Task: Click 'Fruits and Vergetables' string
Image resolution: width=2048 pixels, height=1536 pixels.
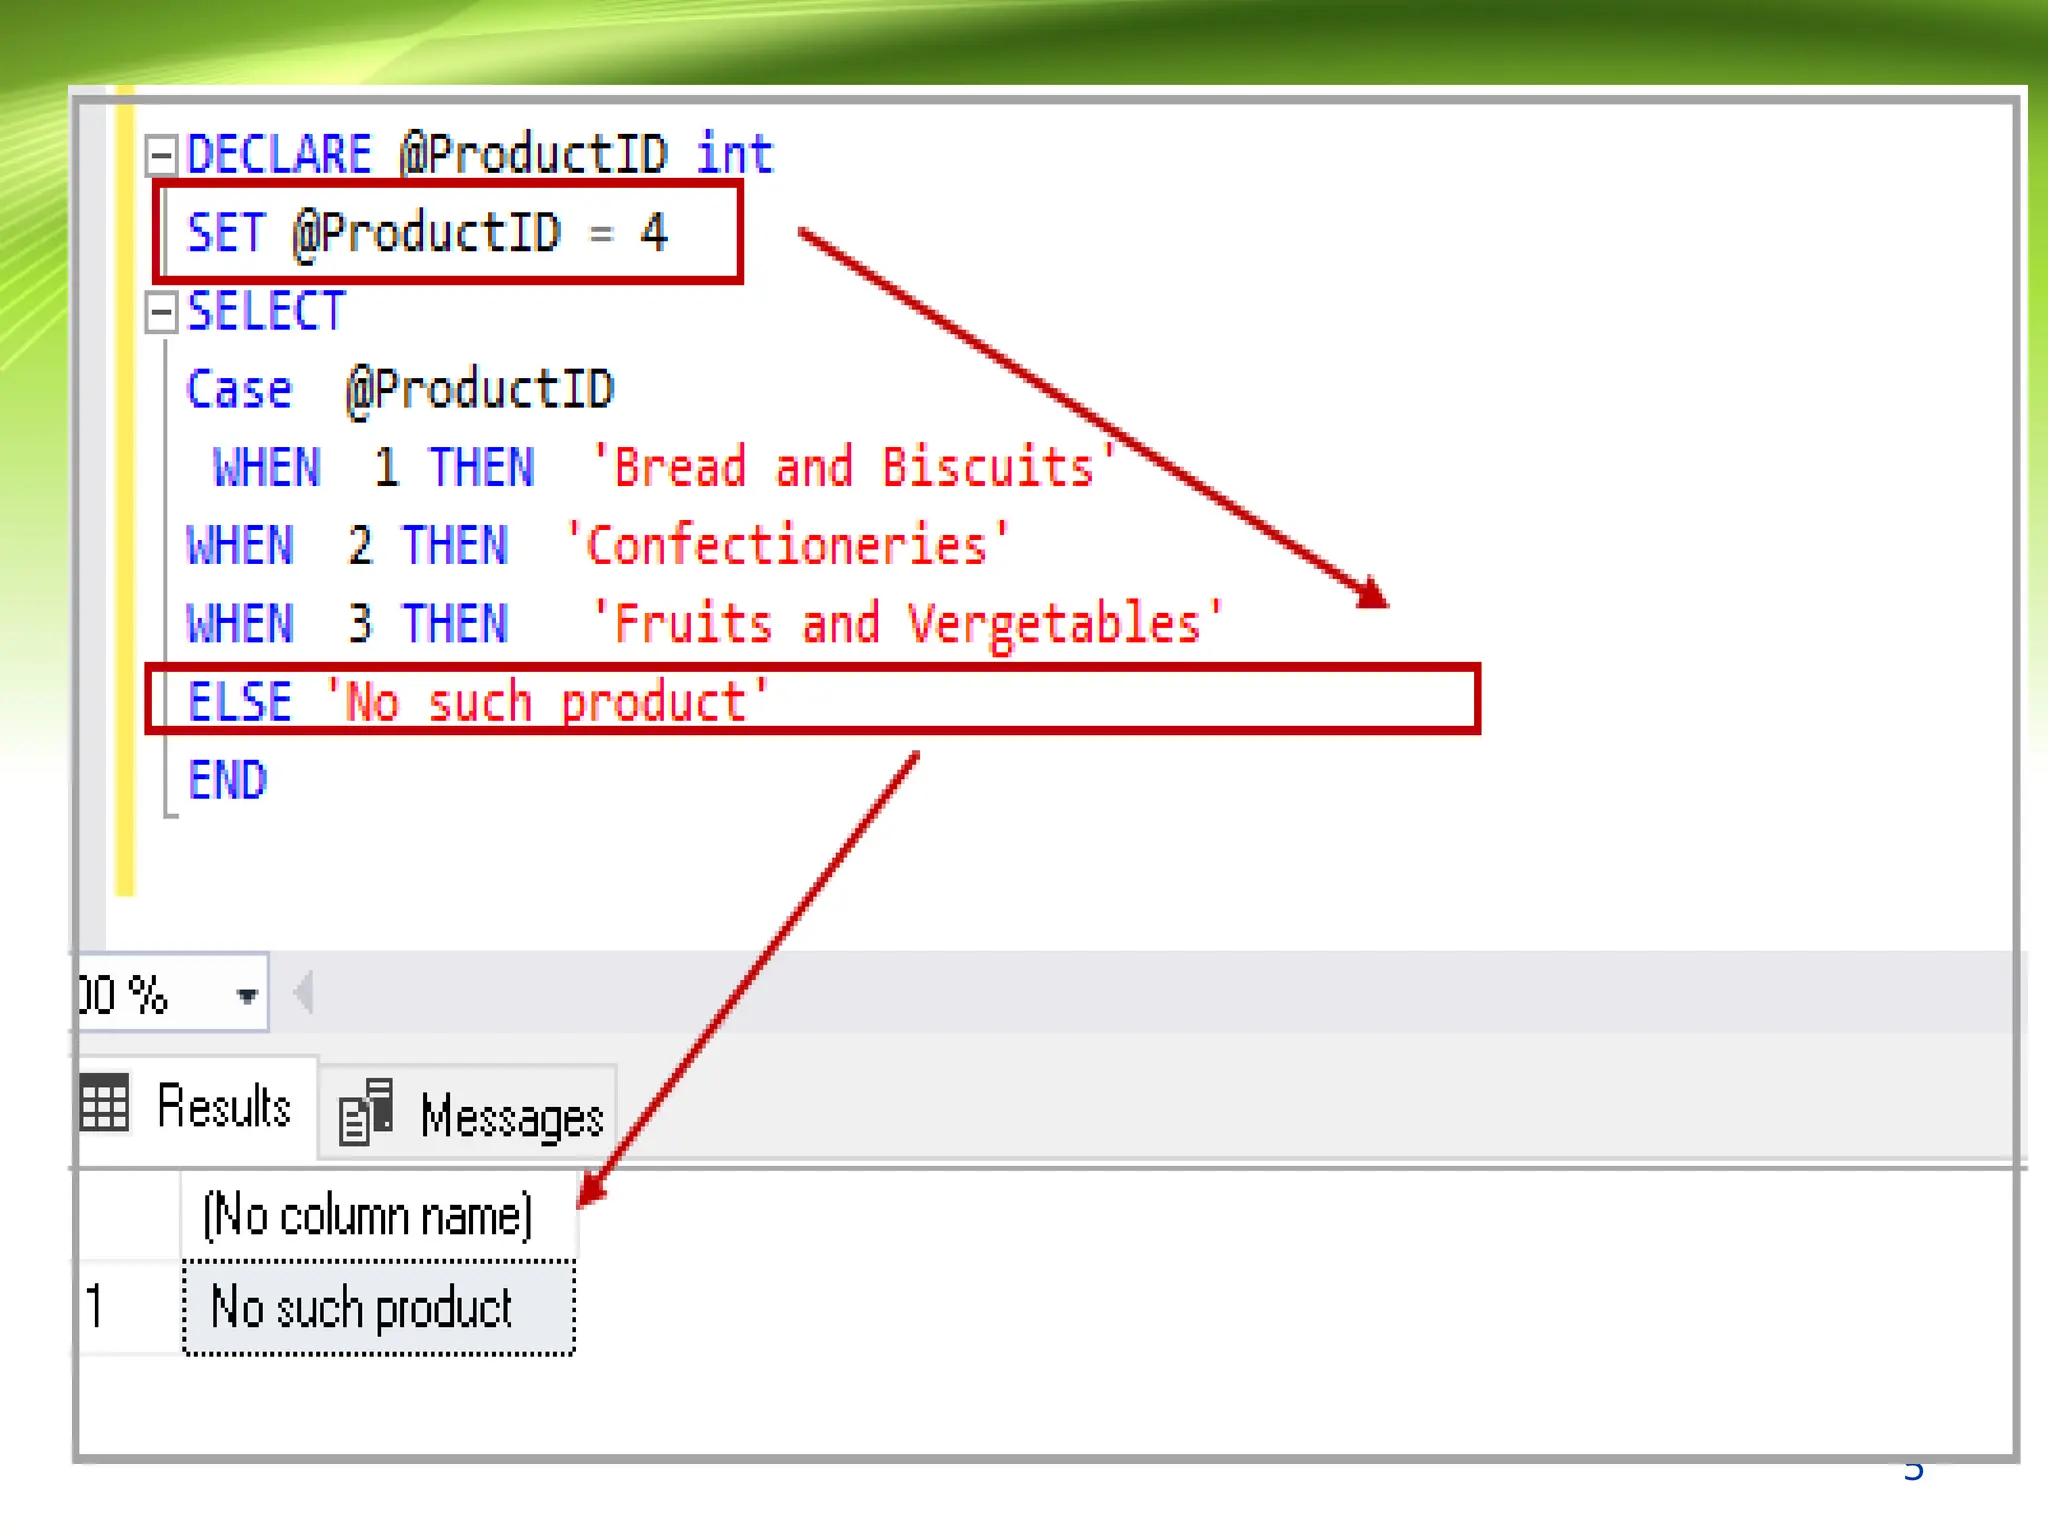Action: pyautogui.click(x=906, y=625)
